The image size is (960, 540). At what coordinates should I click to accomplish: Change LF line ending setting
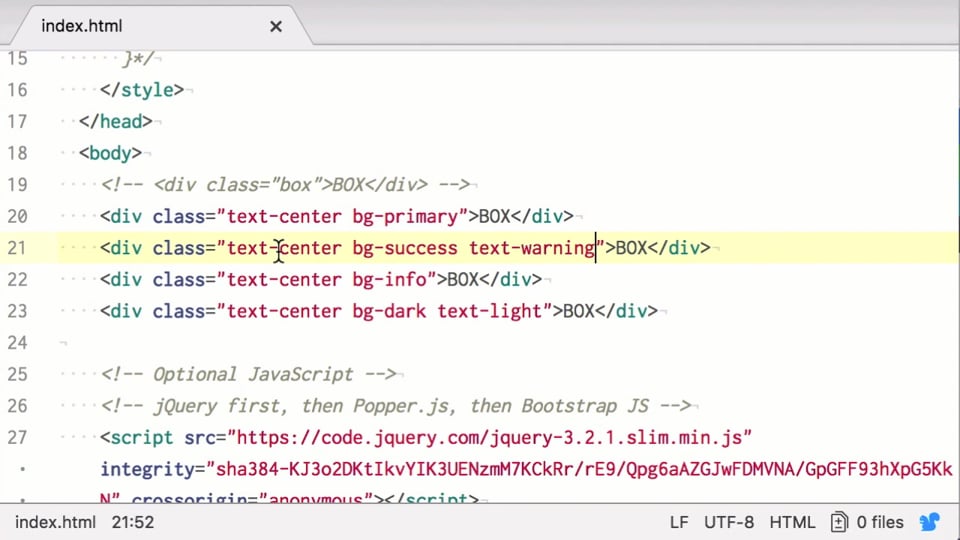click(679, 522)
